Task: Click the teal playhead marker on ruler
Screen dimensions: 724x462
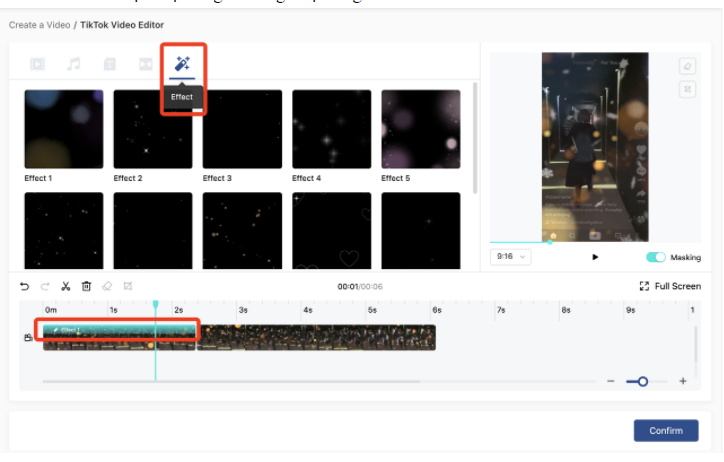Action: point(156,304)
